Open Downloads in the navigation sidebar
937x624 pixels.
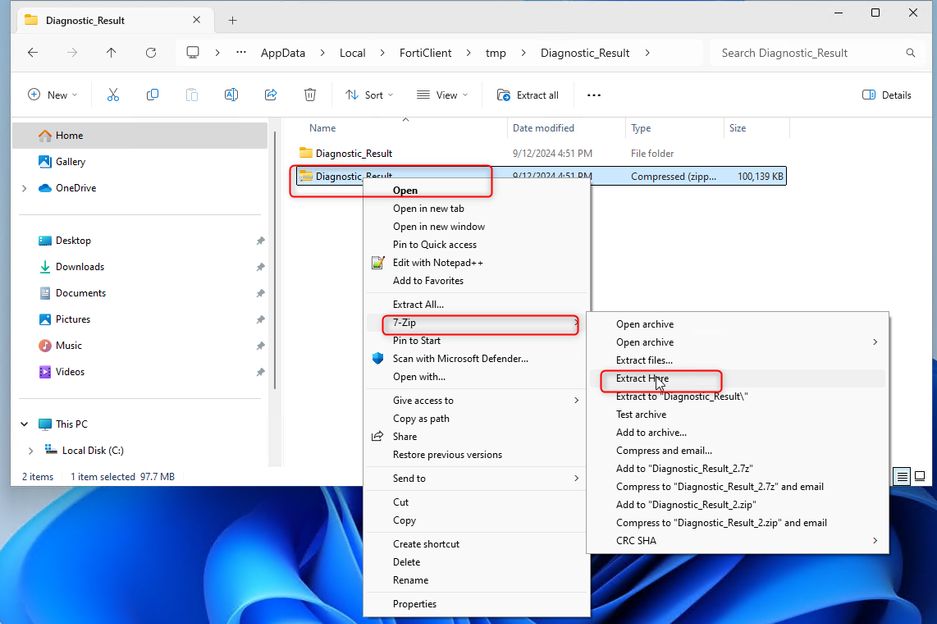(x=79, y=267)
